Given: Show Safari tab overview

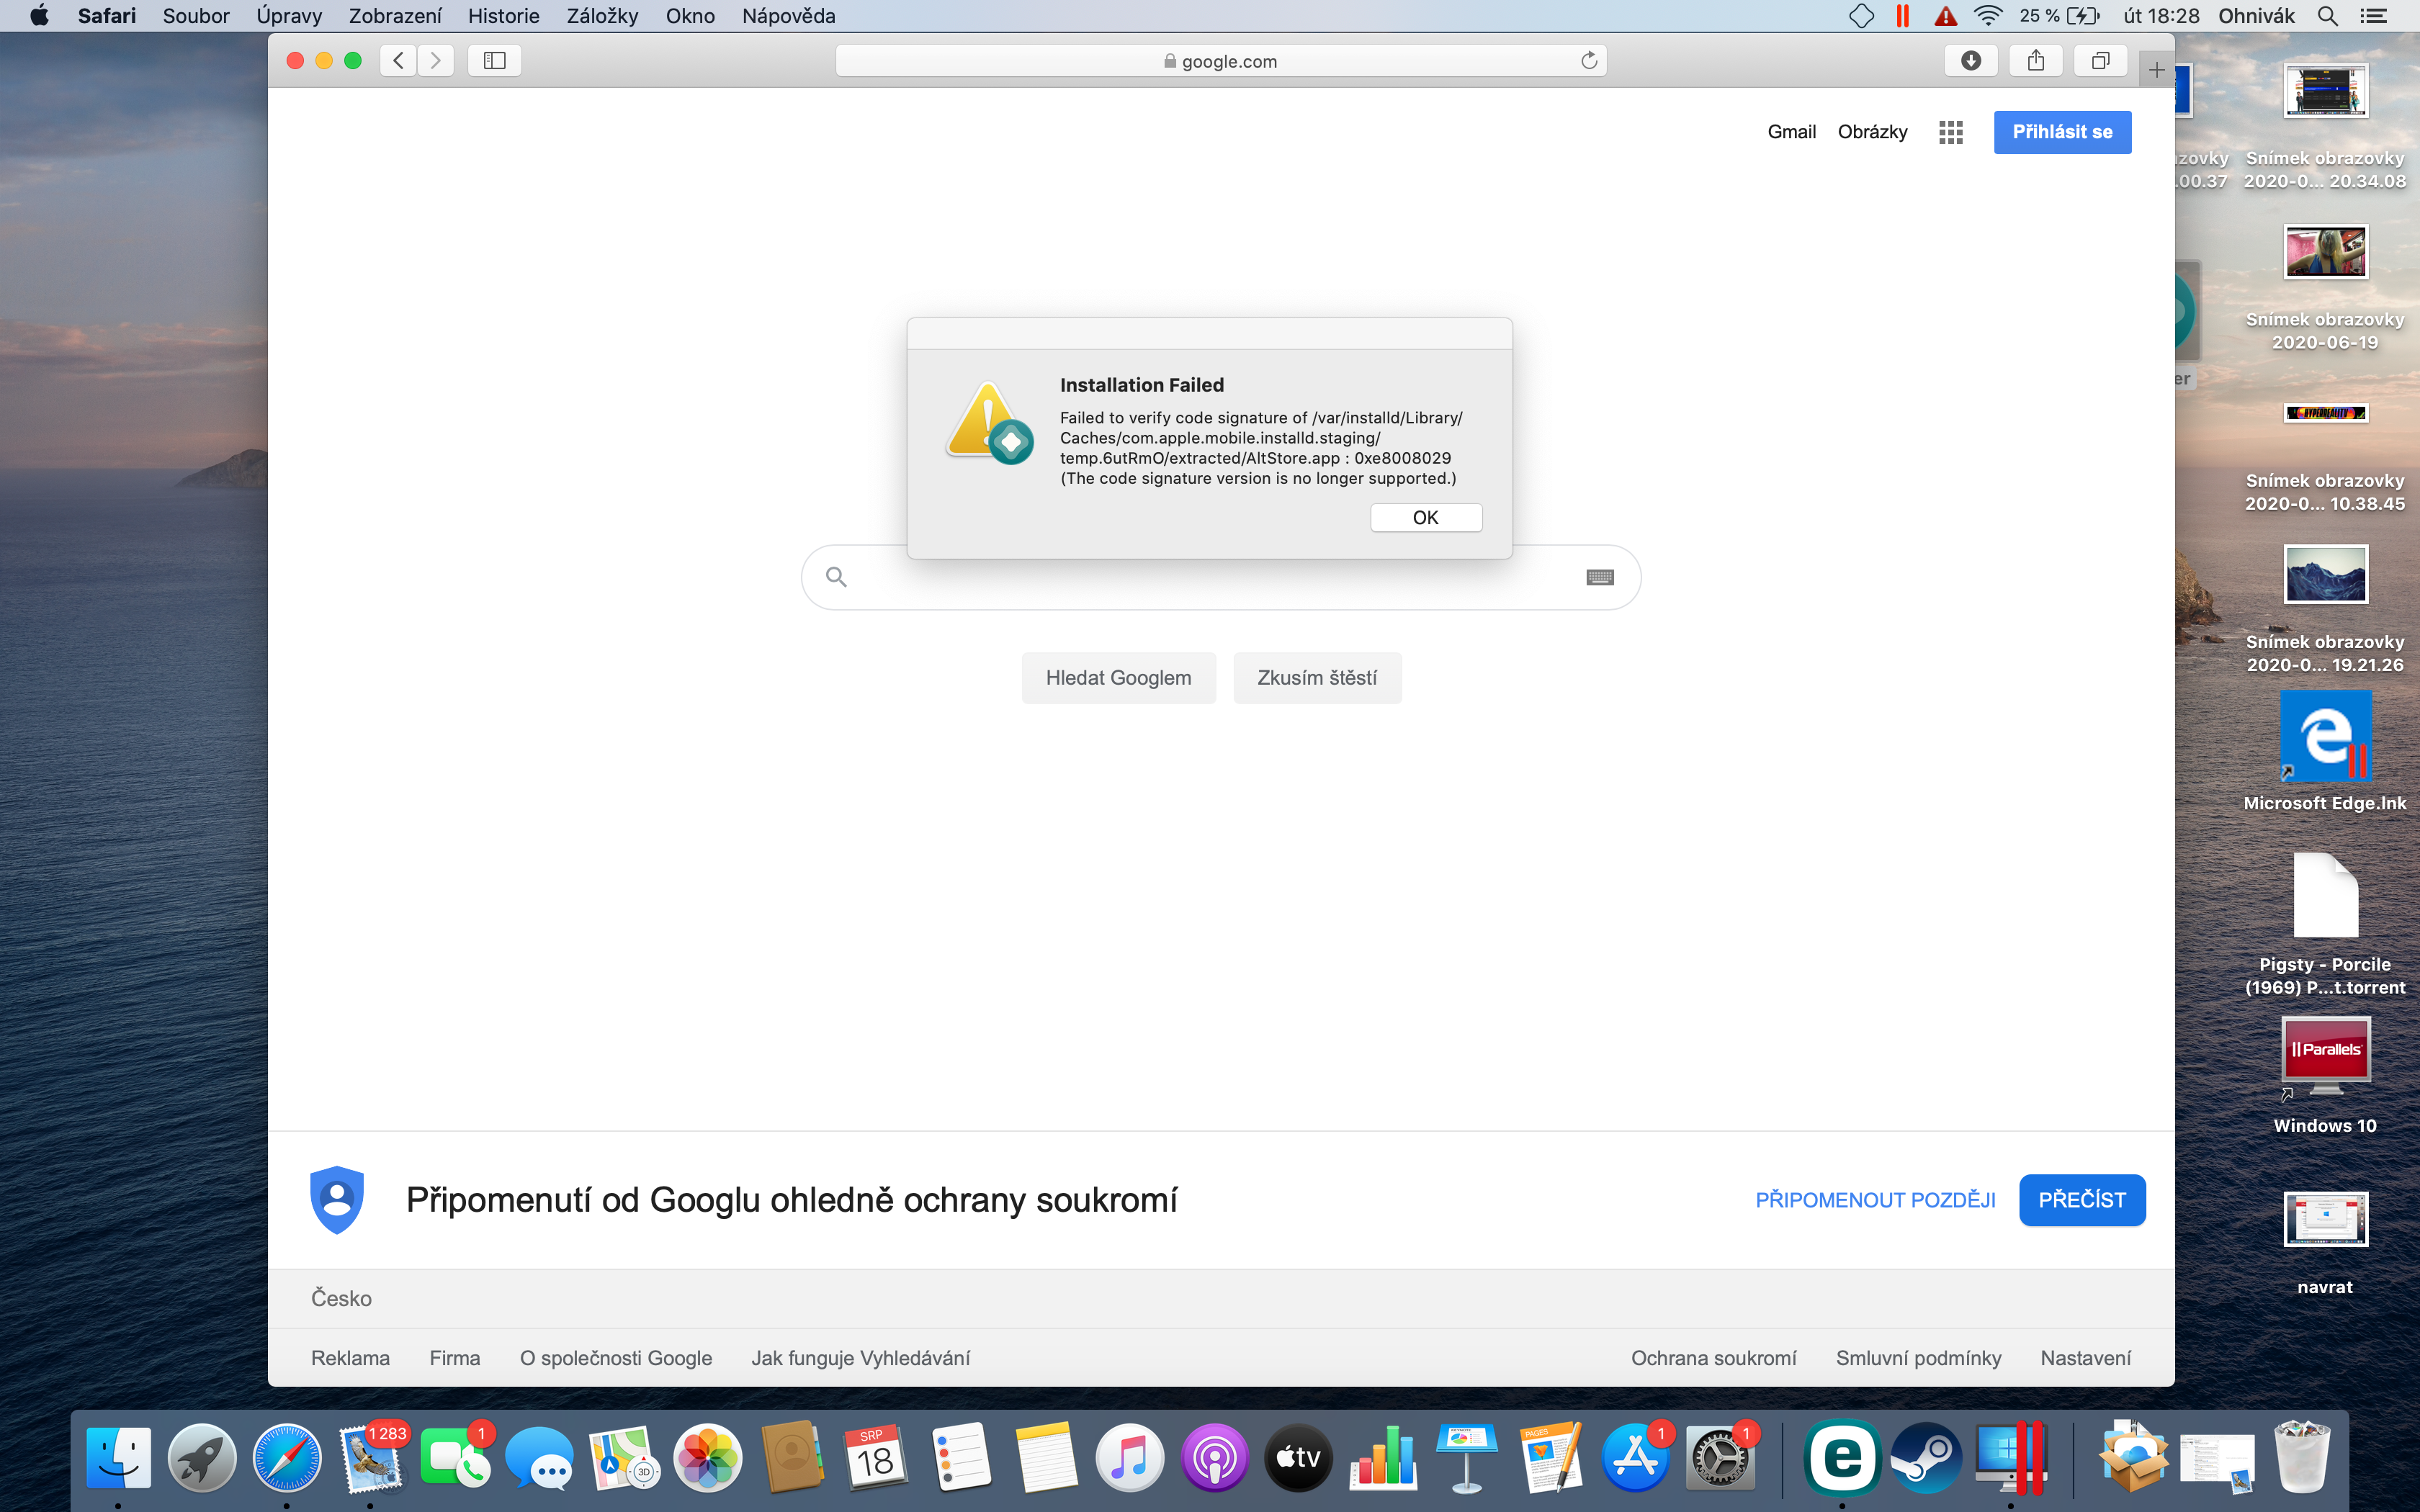Looking at the screenshot, I should (2100, 61).
